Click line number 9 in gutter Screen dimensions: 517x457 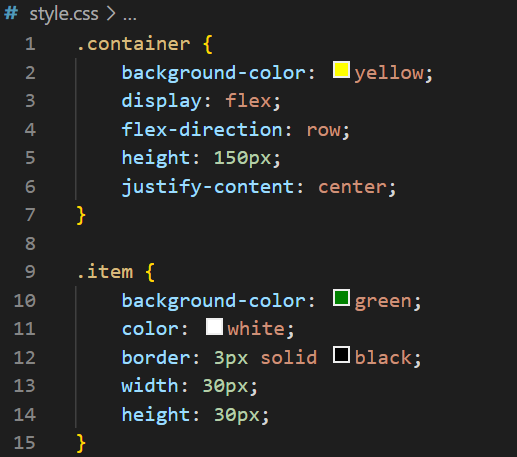pyautogui.click(x=30, y=272)
